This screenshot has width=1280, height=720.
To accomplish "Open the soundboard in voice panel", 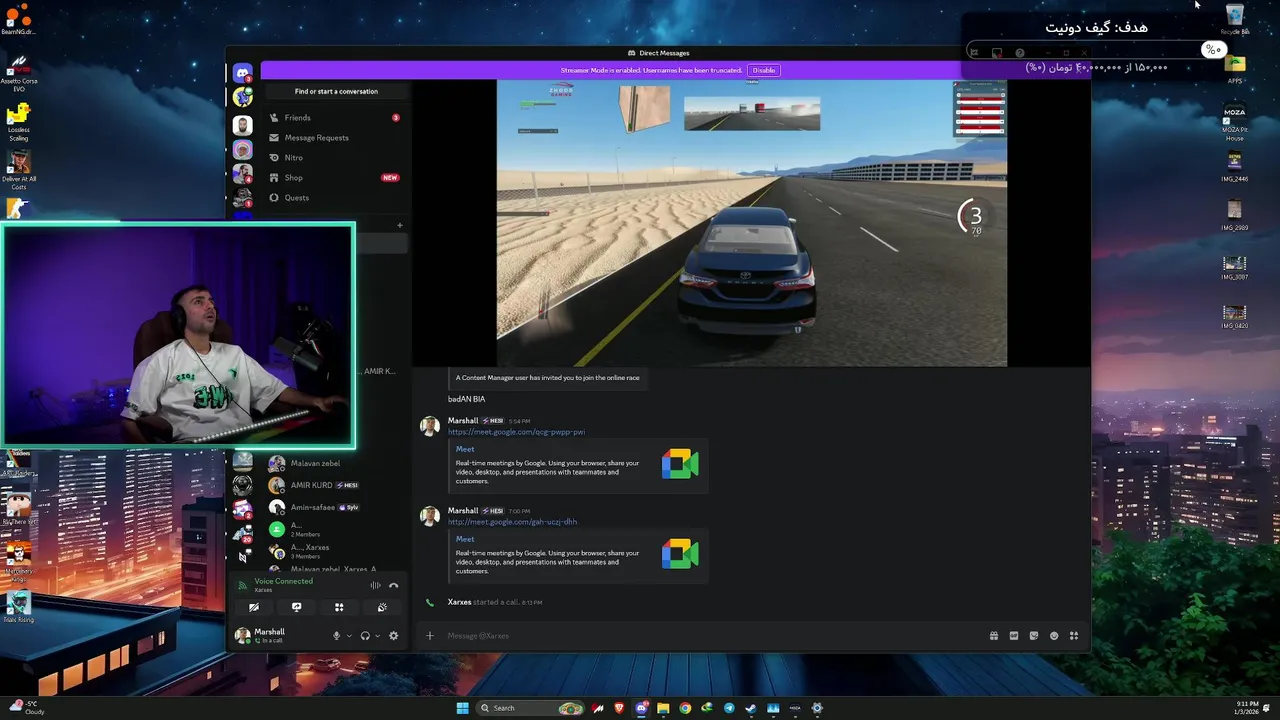I will coord(382,607).
